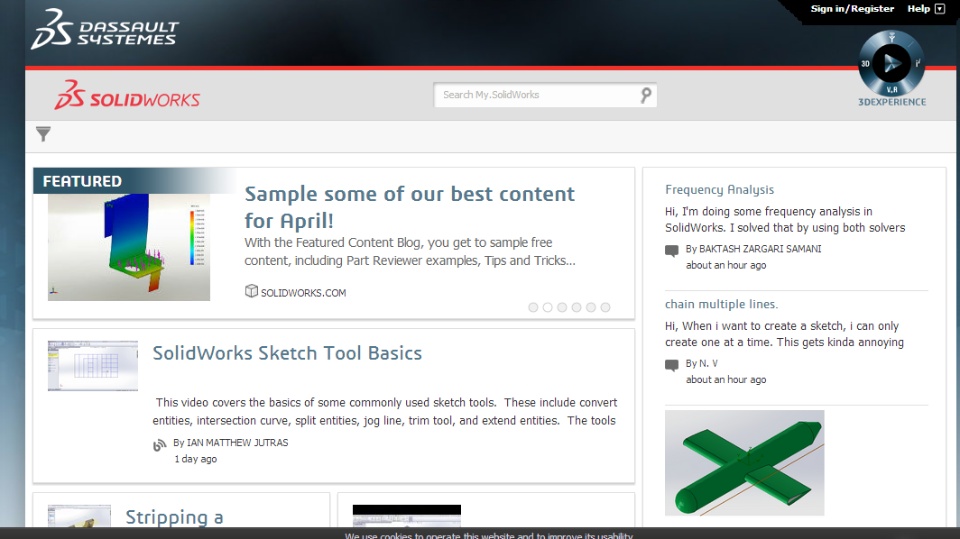This screenshot has height=539, width=960.
Task: Click the FEATURED banner label
Action: [x=82, y=181]
